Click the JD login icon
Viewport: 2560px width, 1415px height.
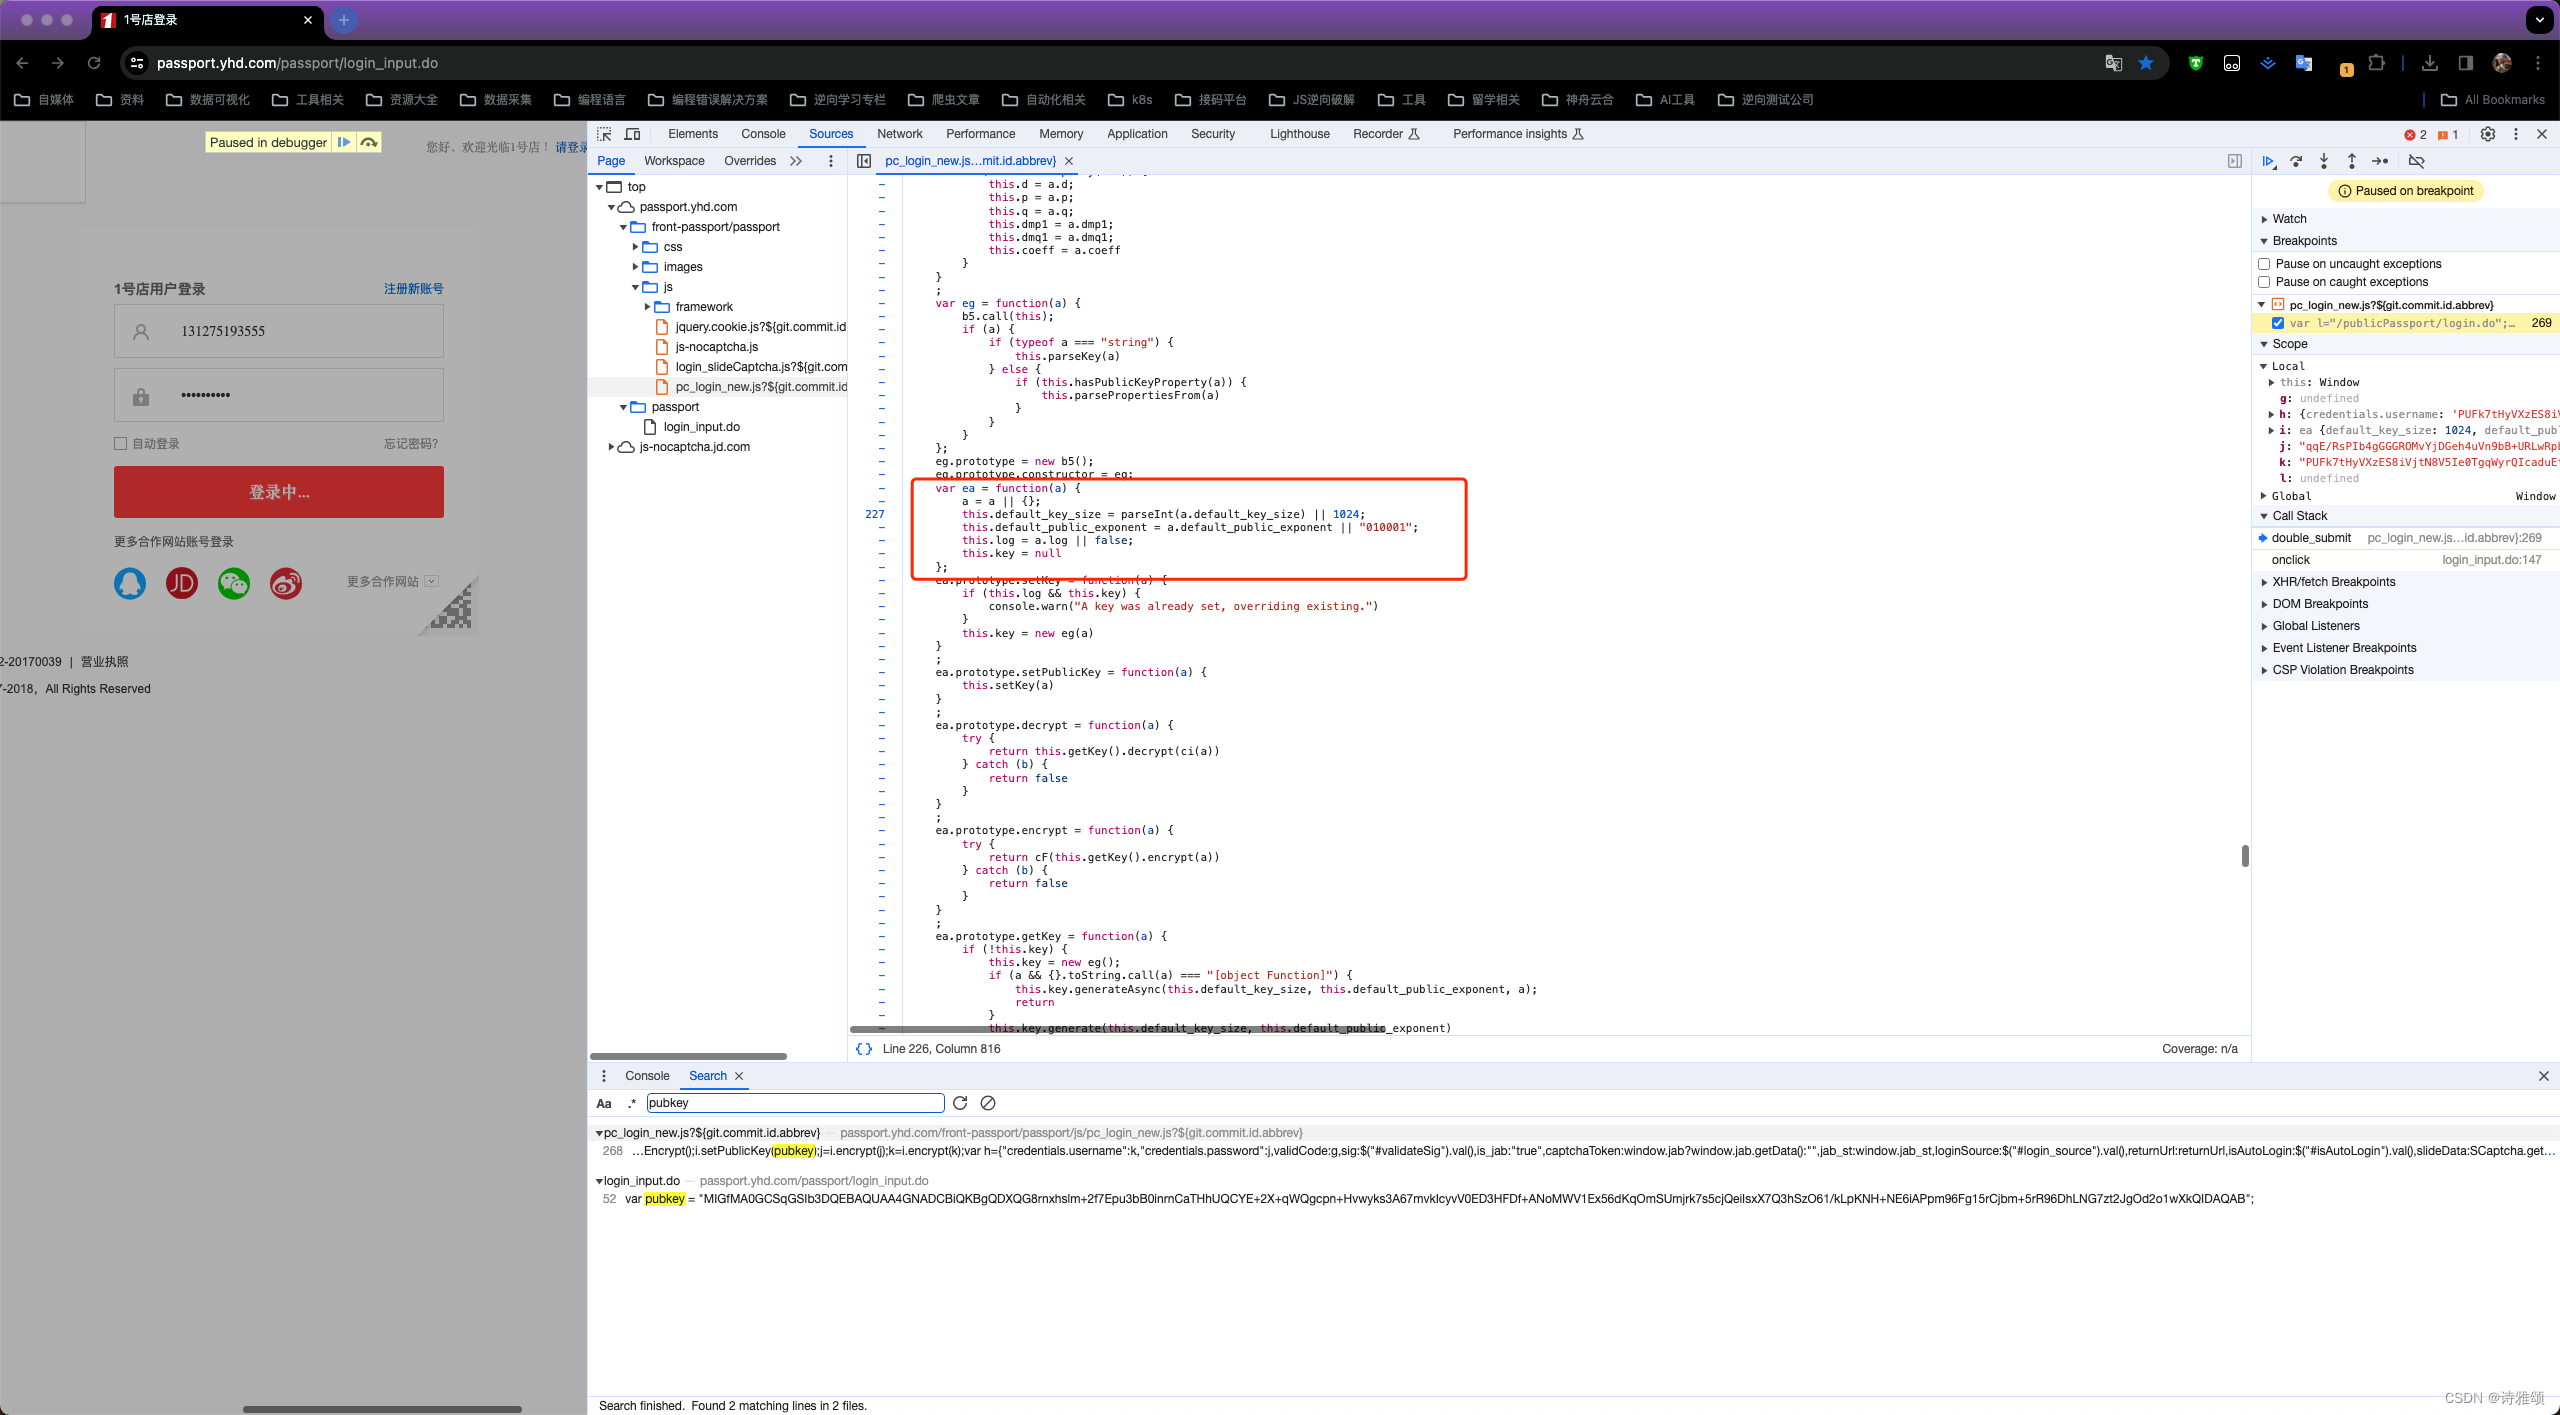point(182,583)
